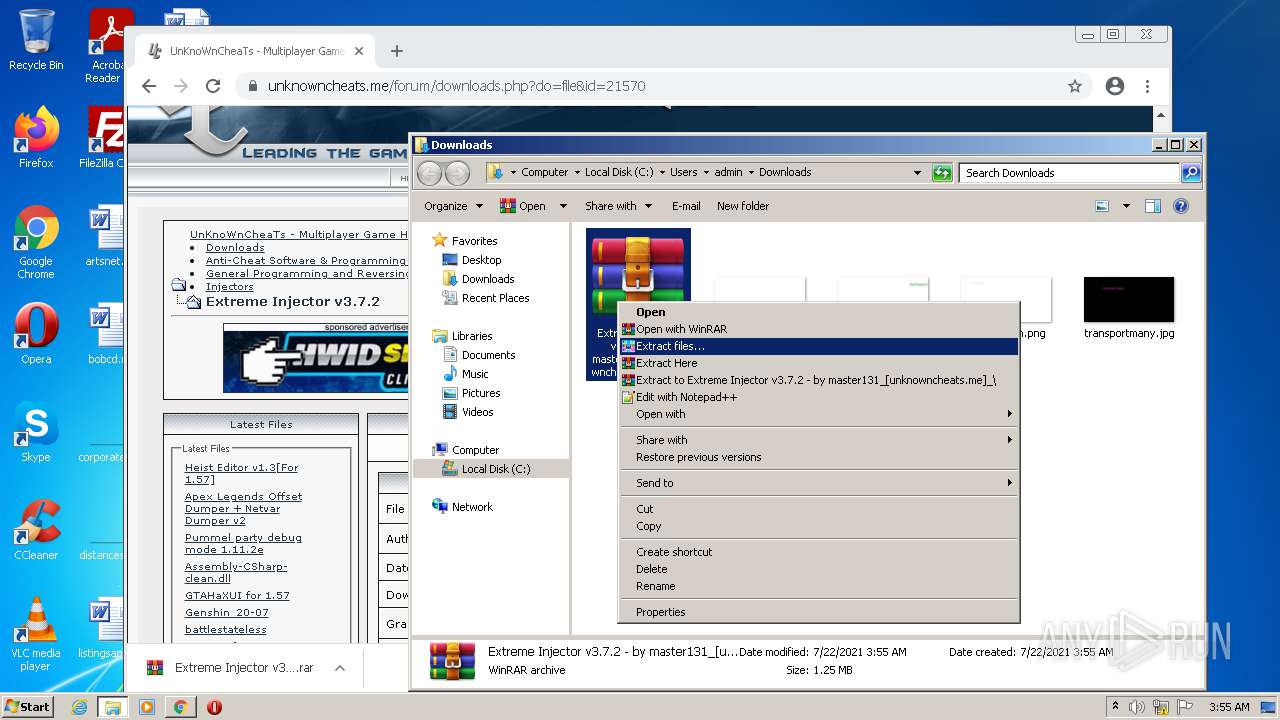Launch Firefox from the desktop
The image size is (1280, 720).
coord(36,138)
